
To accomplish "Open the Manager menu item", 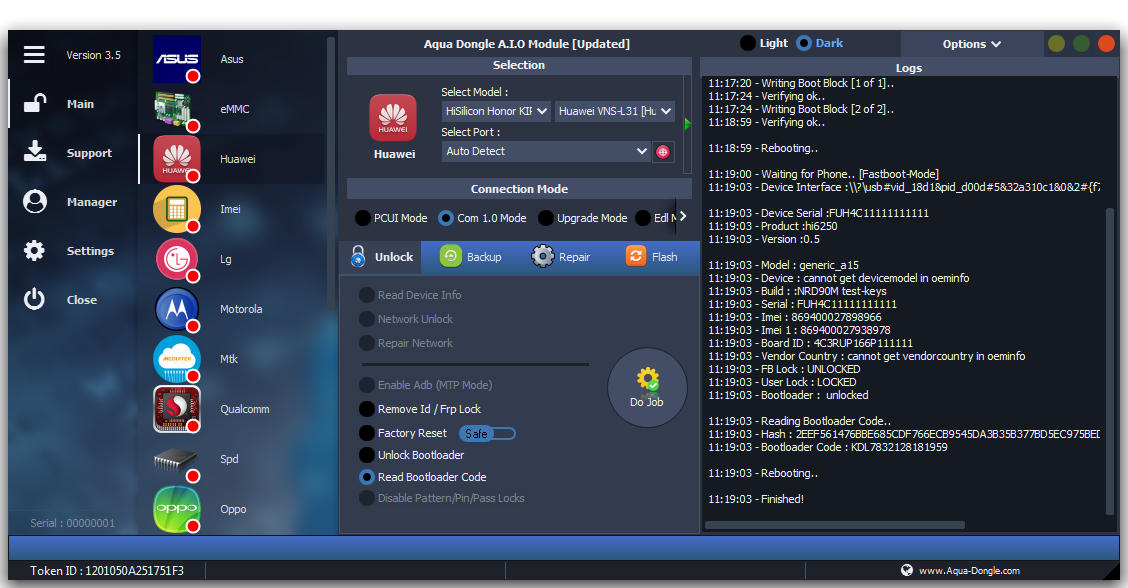I will click(92, 202).
